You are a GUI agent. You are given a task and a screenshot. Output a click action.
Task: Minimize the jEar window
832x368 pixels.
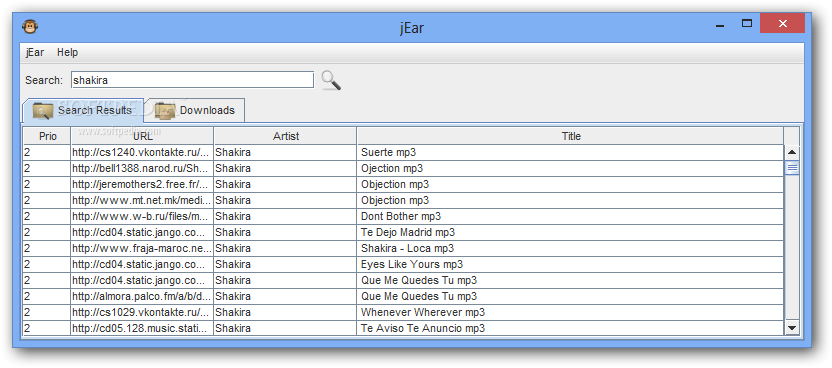click(720, 24)
